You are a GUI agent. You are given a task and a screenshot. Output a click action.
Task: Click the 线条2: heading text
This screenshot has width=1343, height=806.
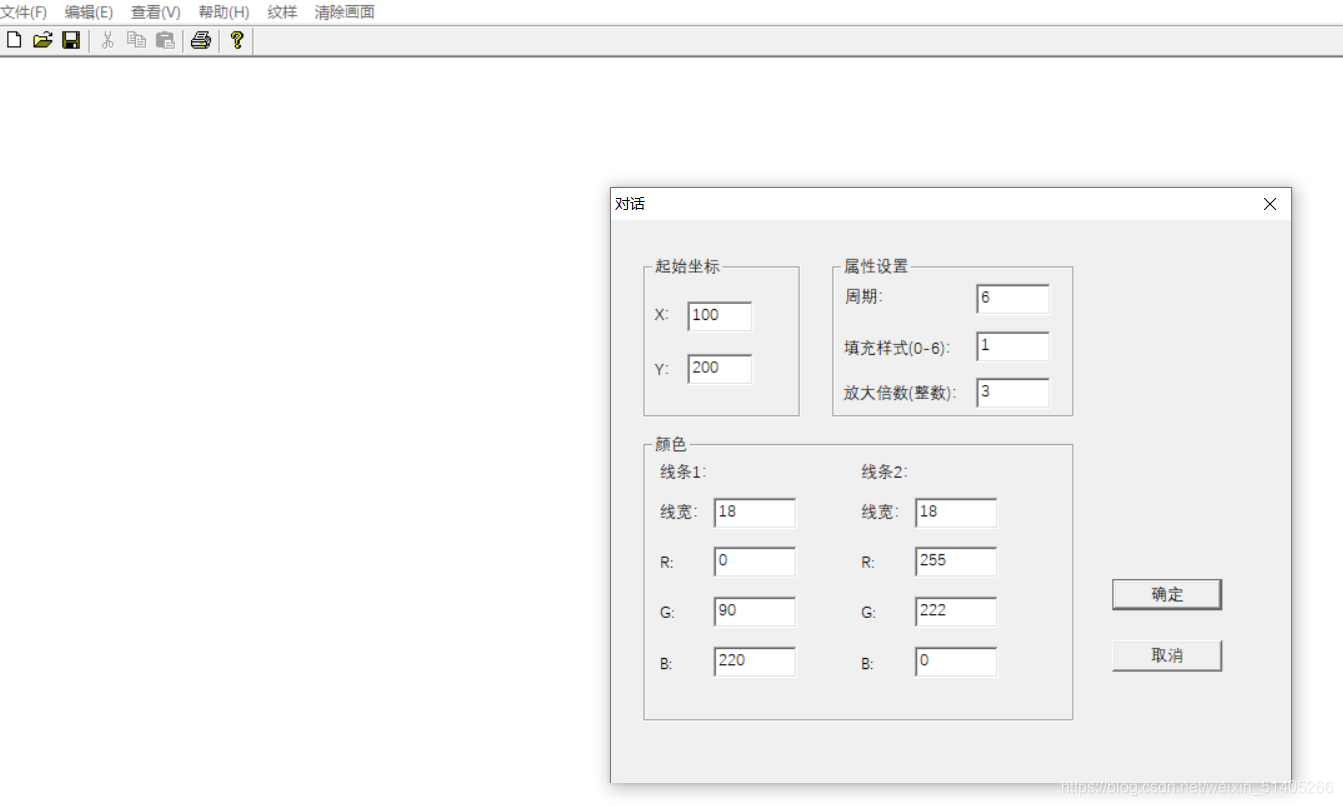coord(884,472)
